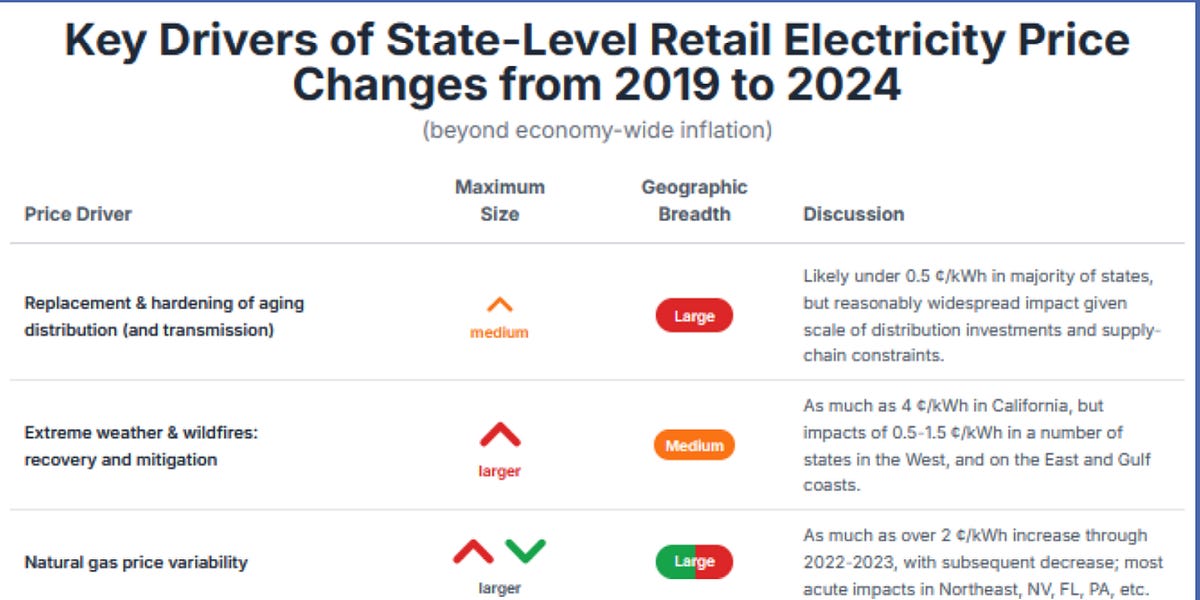Click the Discussion column header
This screenshot has height=600, width=1200.
click(x=853, y=214)
